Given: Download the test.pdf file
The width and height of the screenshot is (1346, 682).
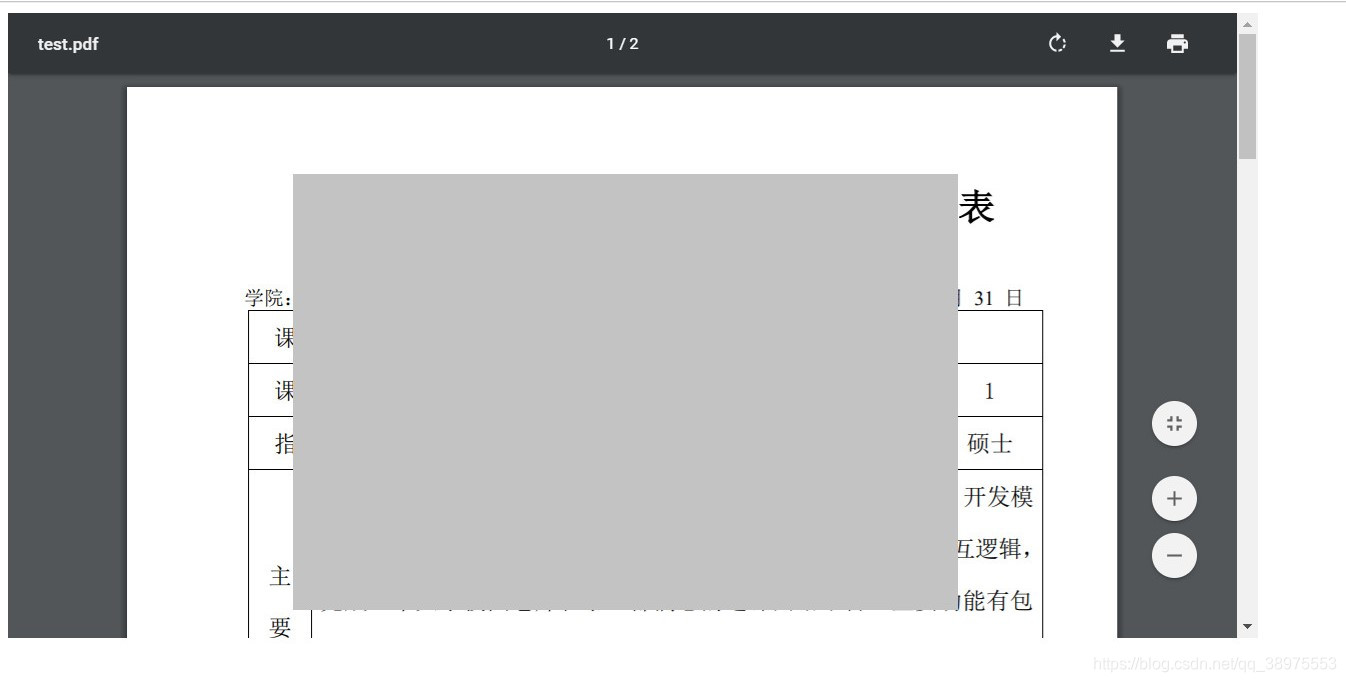Looking at the screenshot, I should pyautogui.click(x=1117, y=43).
